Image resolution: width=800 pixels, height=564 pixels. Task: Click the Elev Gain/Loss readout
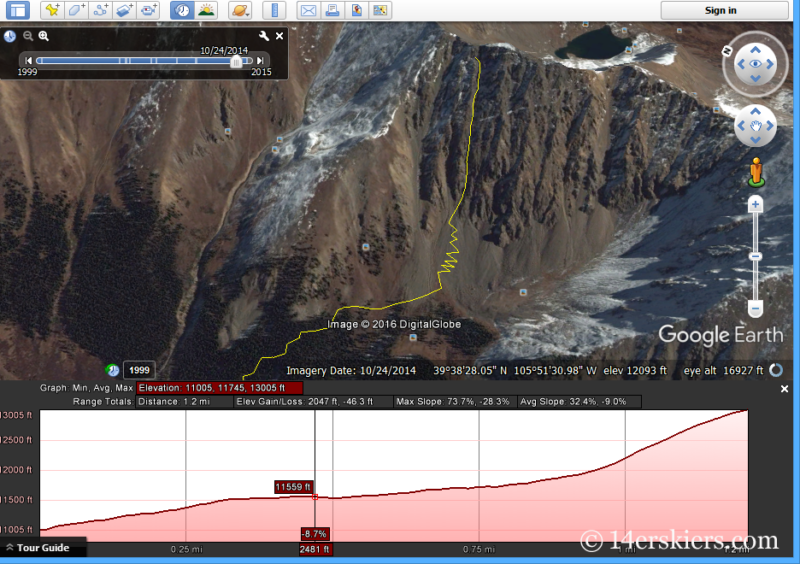point(312,402)
